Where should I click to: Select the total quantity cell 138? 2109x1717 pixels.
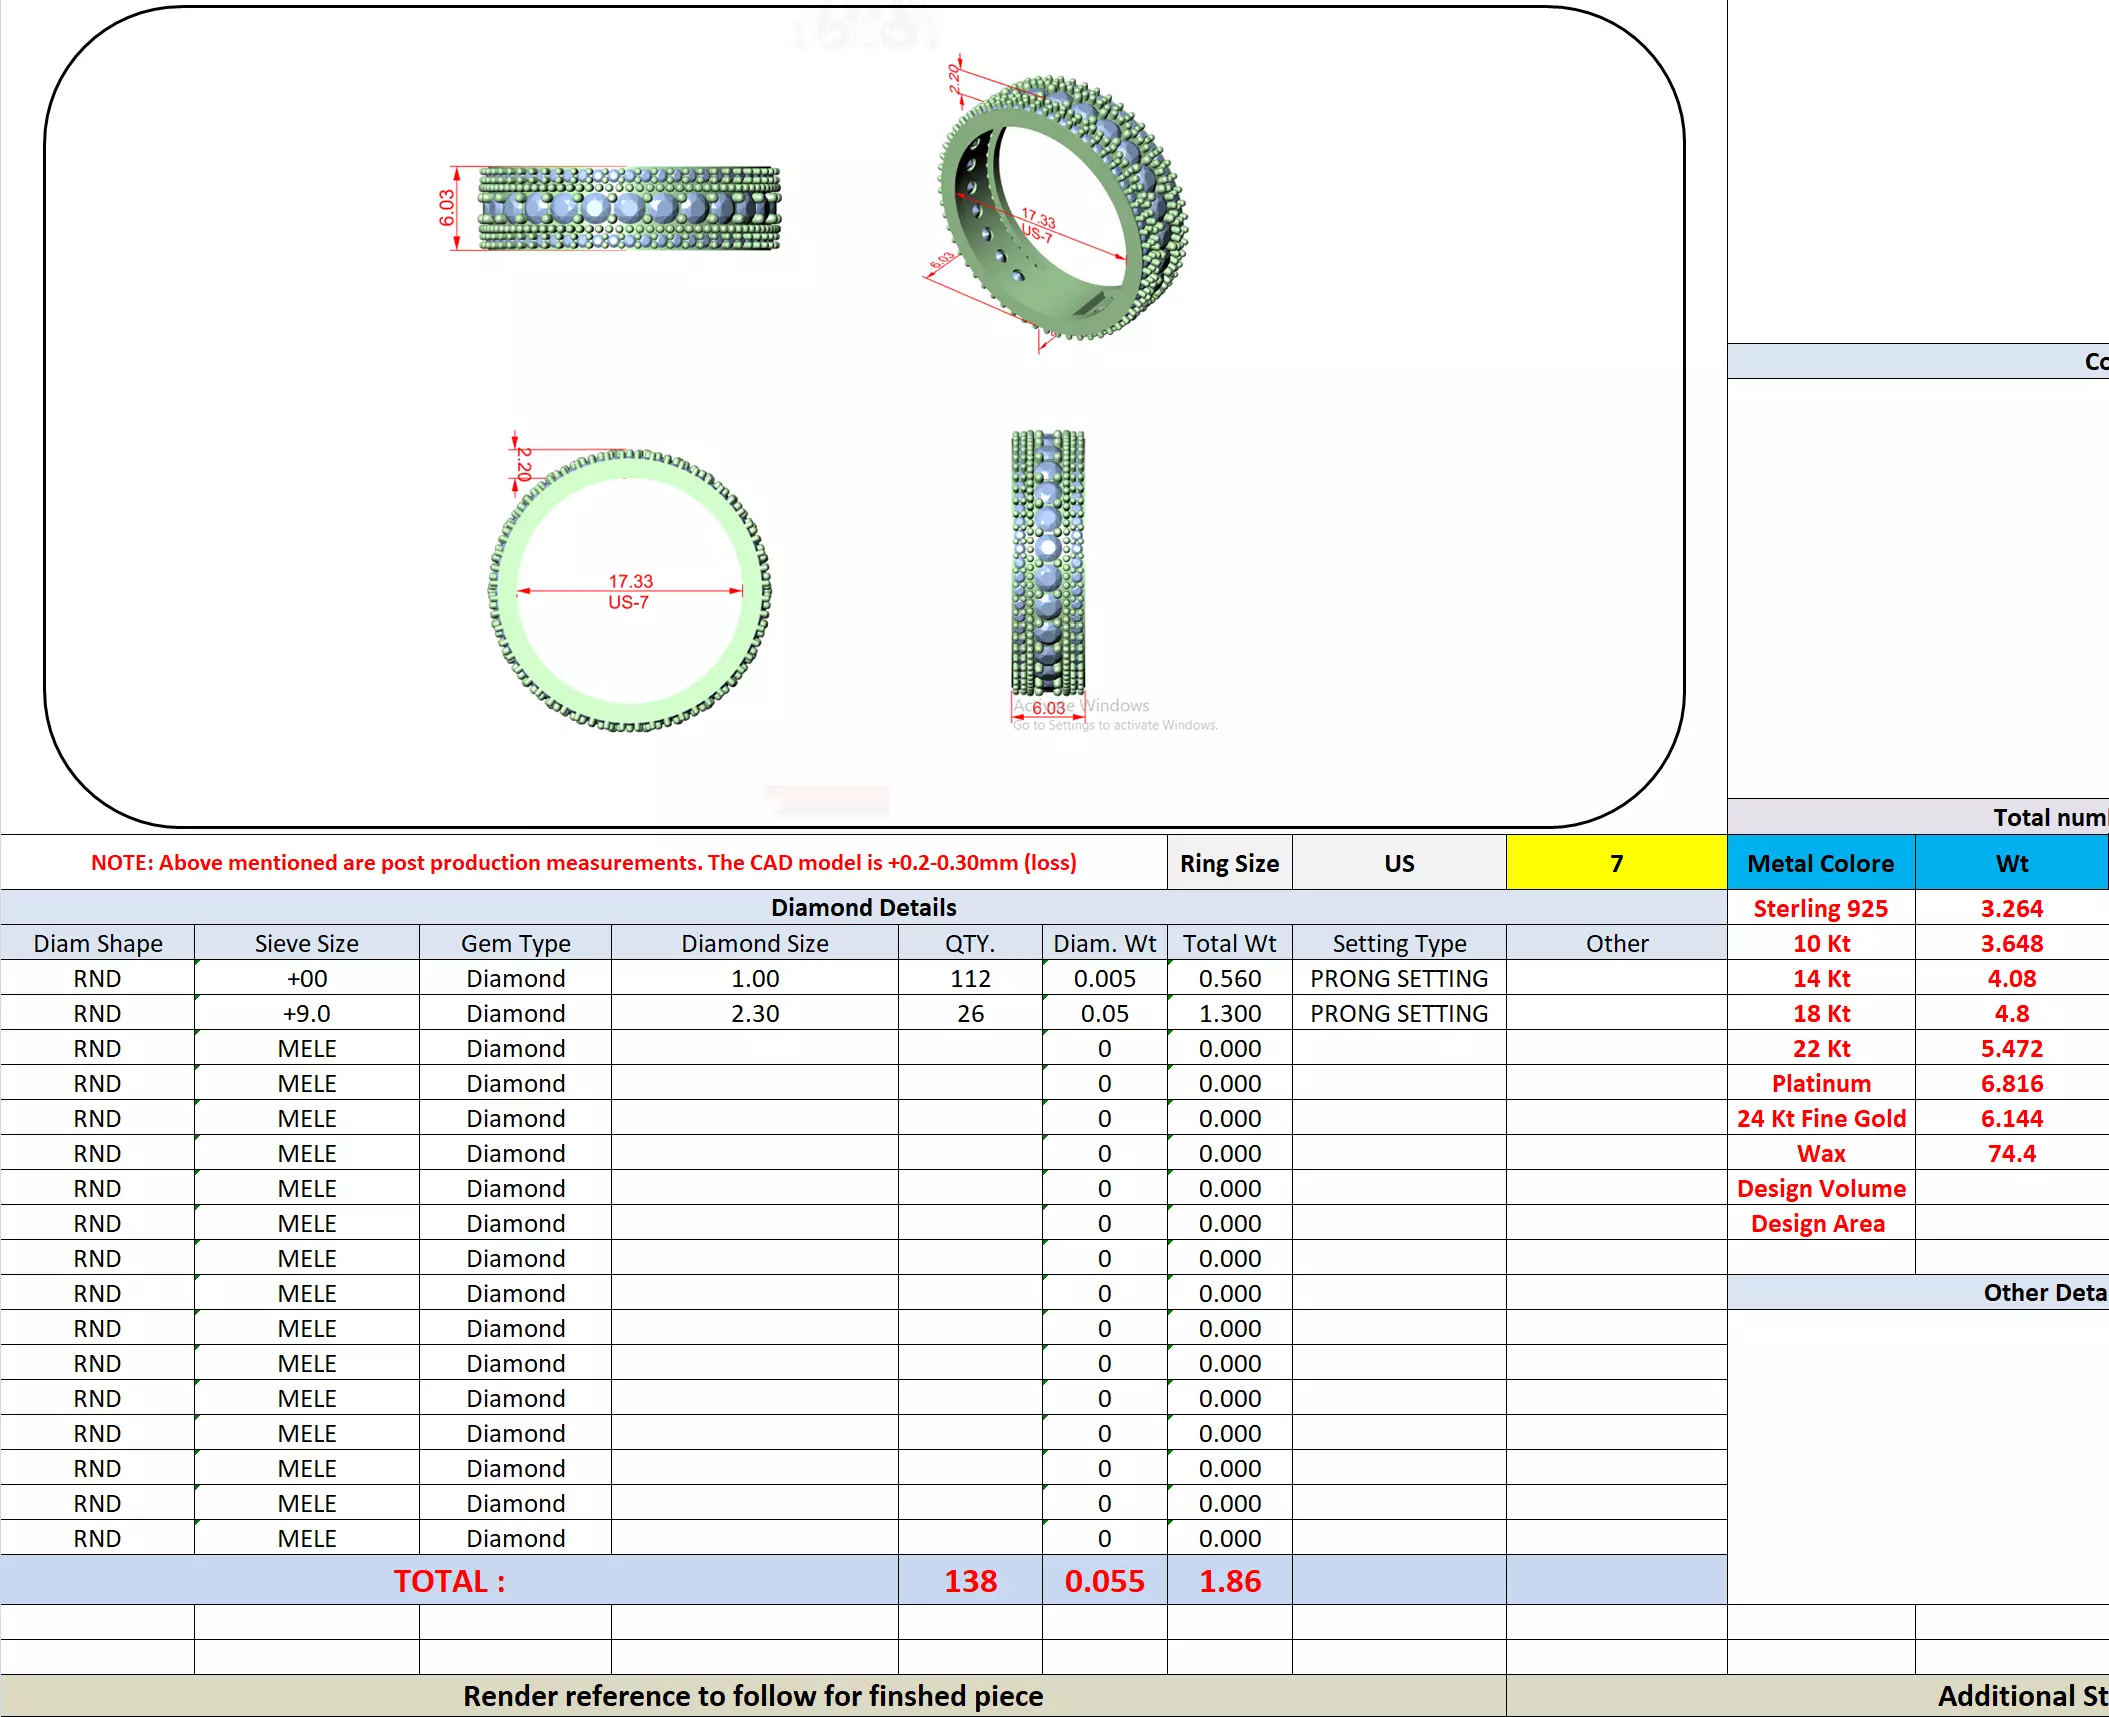point(969,1580)
